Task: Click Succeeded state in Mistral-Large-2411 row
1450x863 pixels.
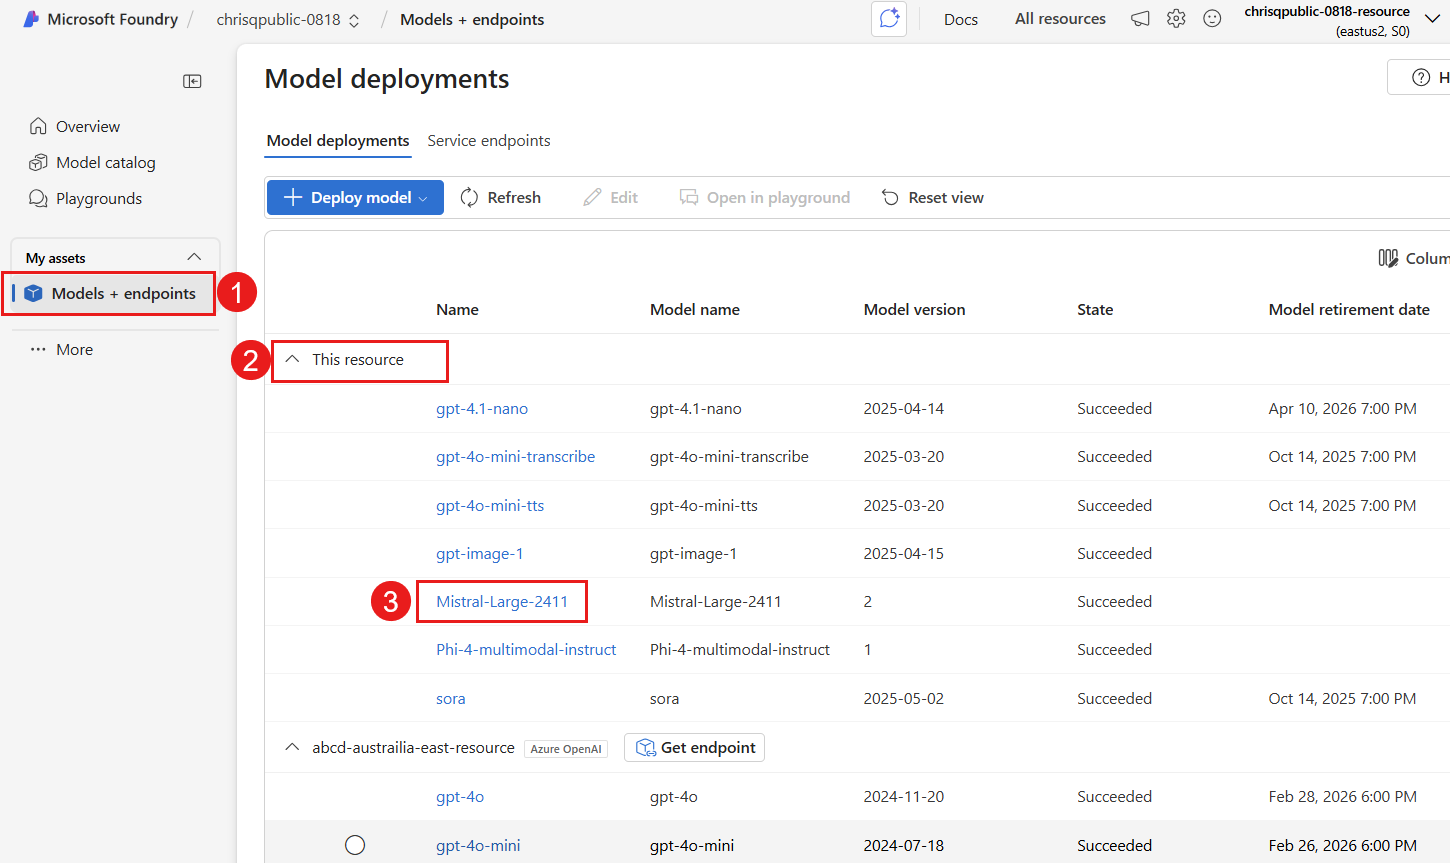Action: click(1114, 601)
